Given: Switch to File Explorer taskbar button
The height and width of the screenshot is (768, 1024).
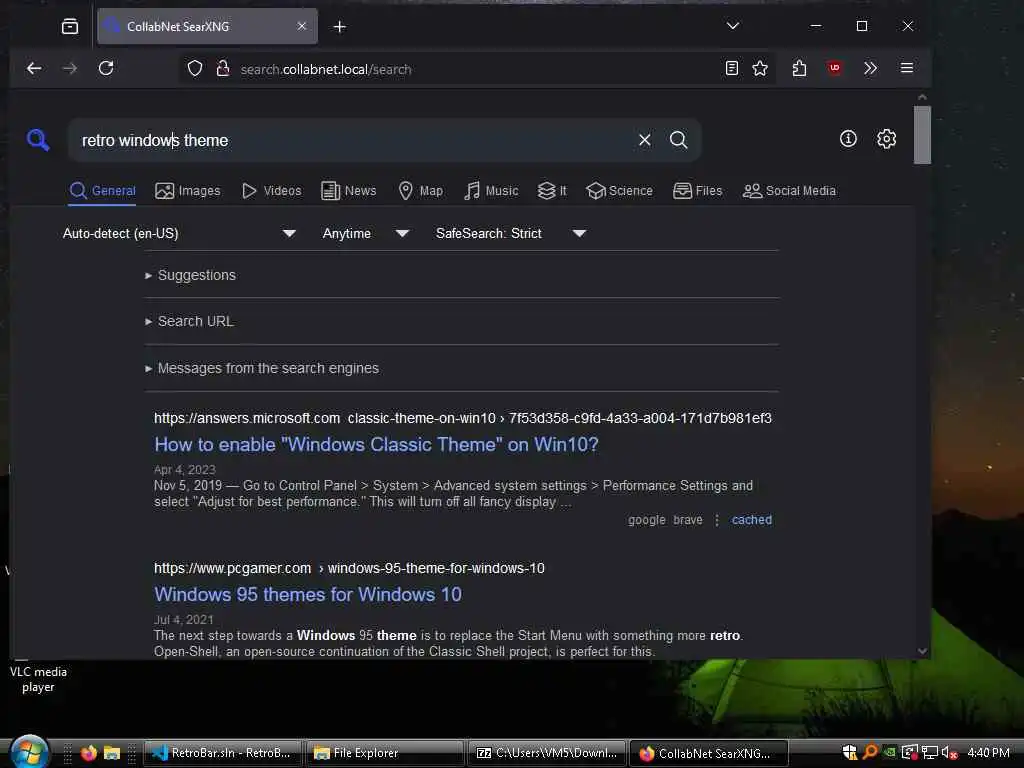Looking at the screenshot, I should coord(385,753).
